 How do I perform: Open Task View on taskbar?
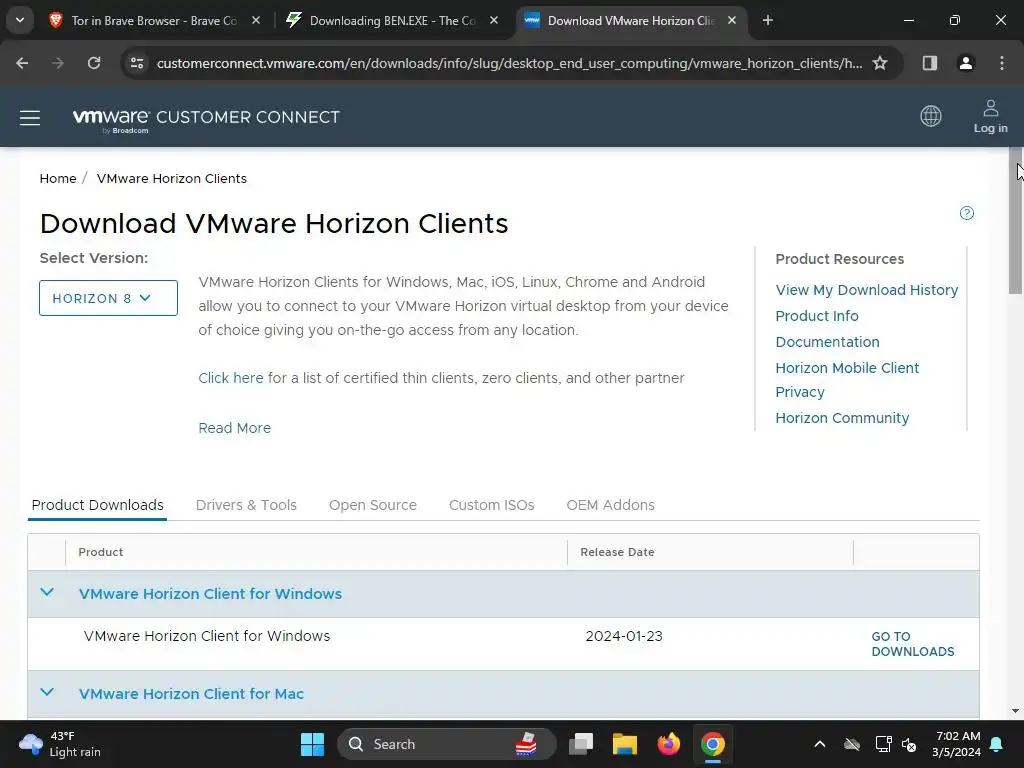click(581, 744)
